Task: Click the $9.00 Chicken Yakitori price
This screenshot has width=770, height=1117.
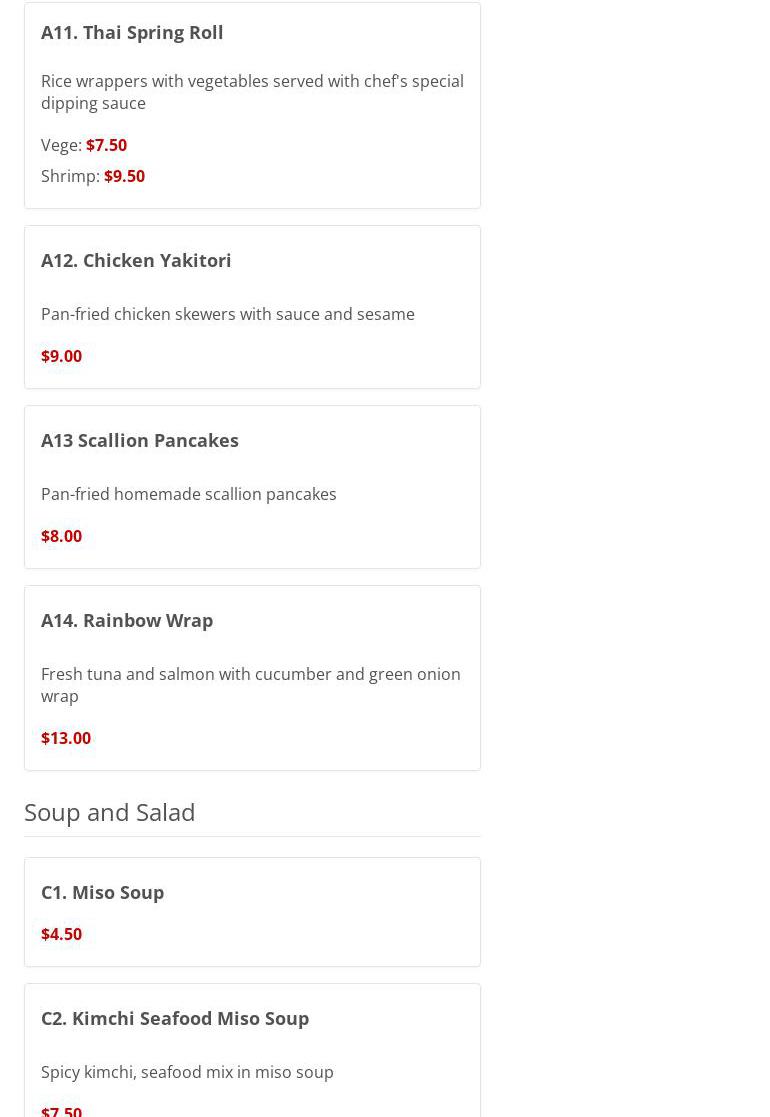Action: pos(61,356)
